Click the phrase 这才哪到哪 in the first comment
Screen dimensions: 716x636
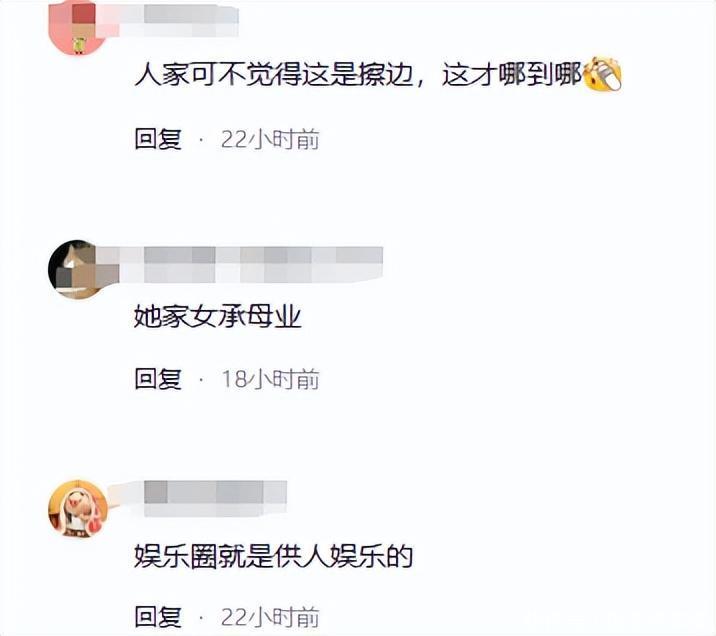coord(512,75)
